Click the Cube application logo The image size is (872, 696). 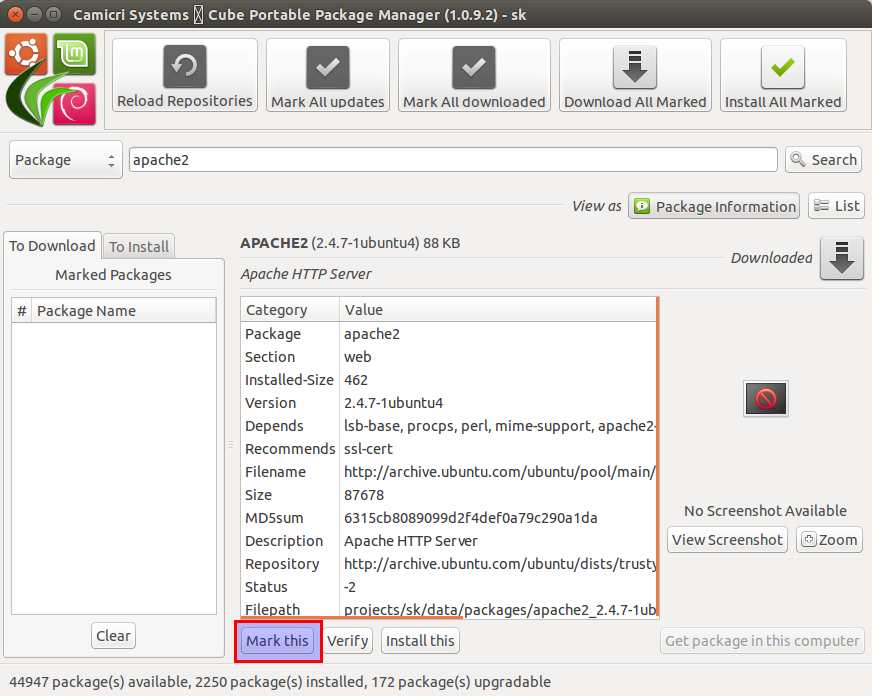coord(51,79)
